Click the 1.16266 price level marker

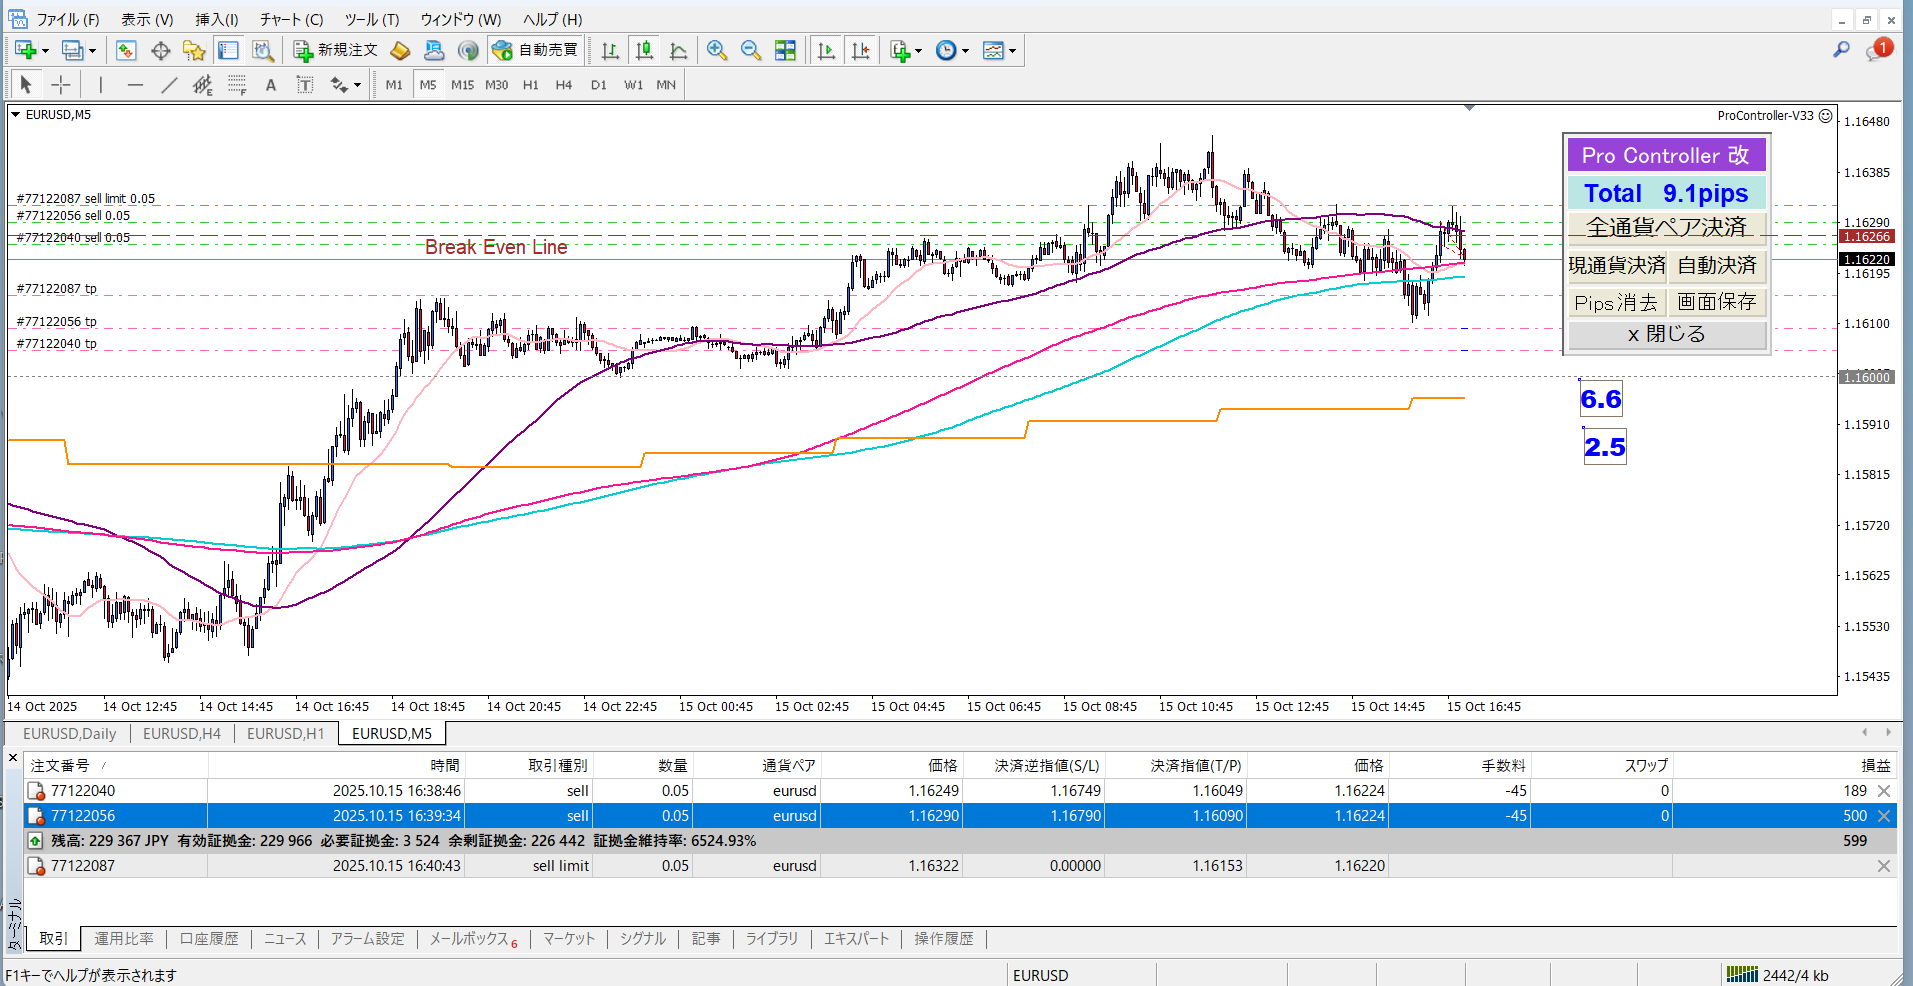tap(1866, 237)
